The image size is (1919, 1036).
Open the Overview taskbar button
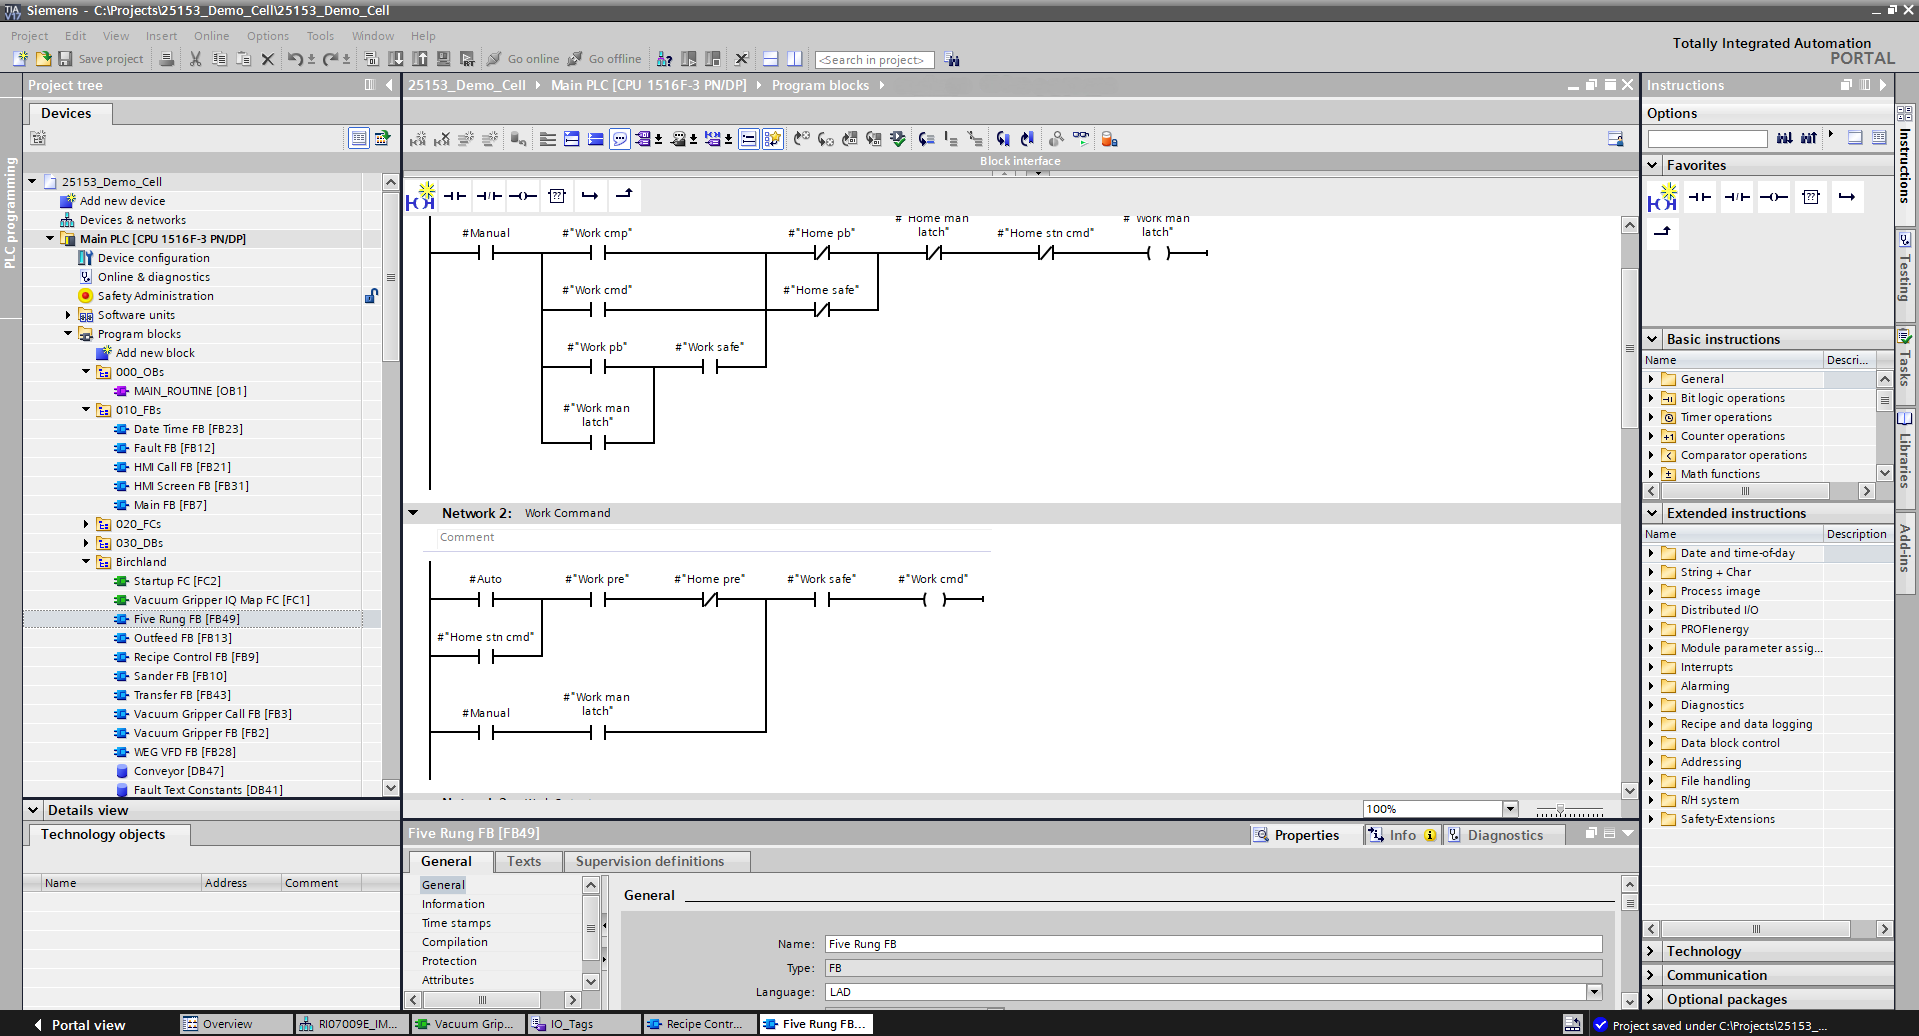tap(236, 1024)
